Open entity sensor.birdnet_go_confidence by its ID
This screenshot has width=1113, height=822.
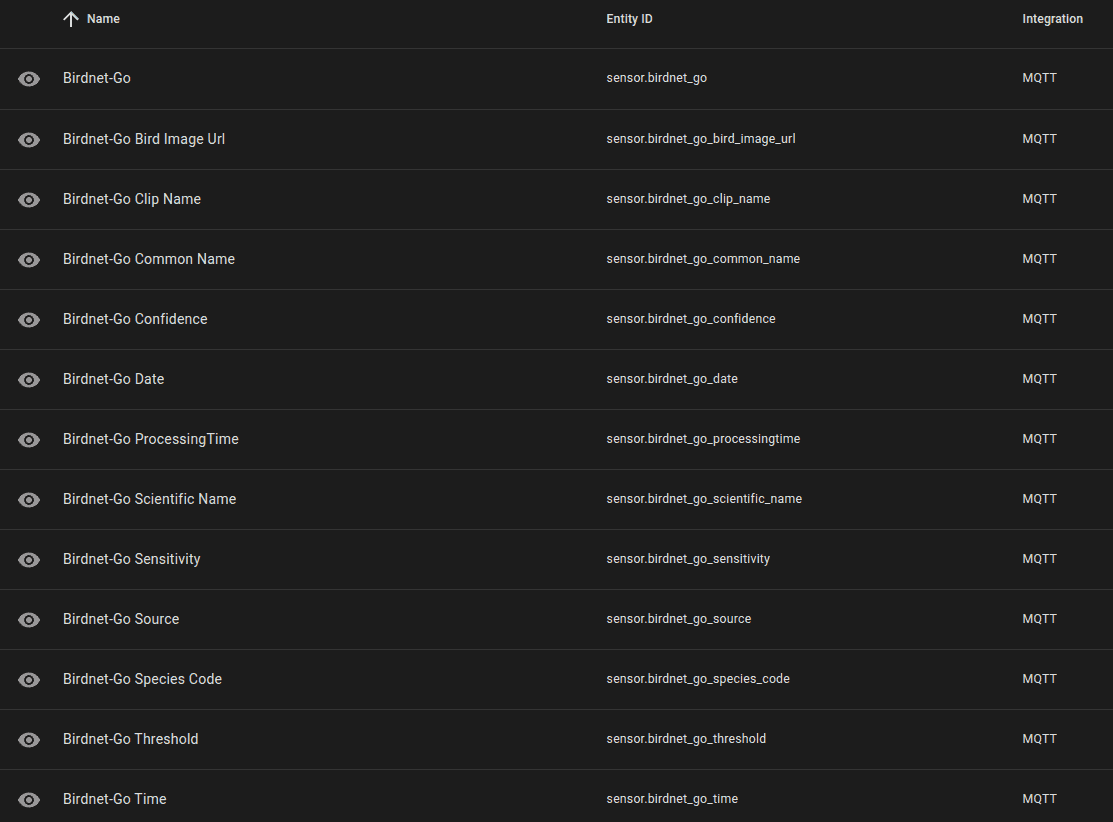[690, 319]
